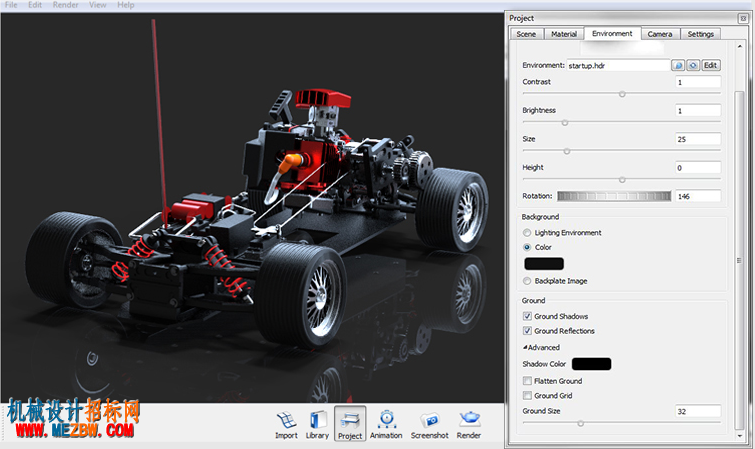
Task: Click the Edit environment button
Action: [x=711, y=65]
